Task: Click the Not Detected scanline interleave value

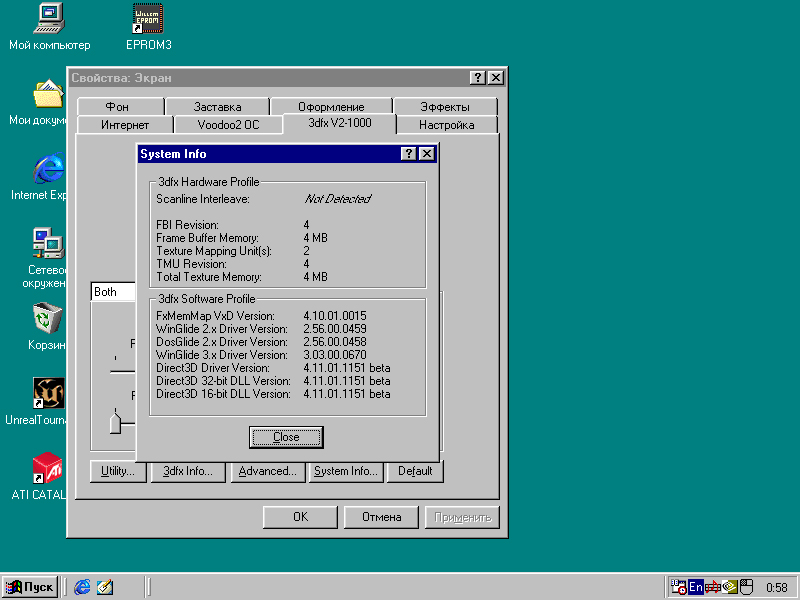Action: coord(338,199)
